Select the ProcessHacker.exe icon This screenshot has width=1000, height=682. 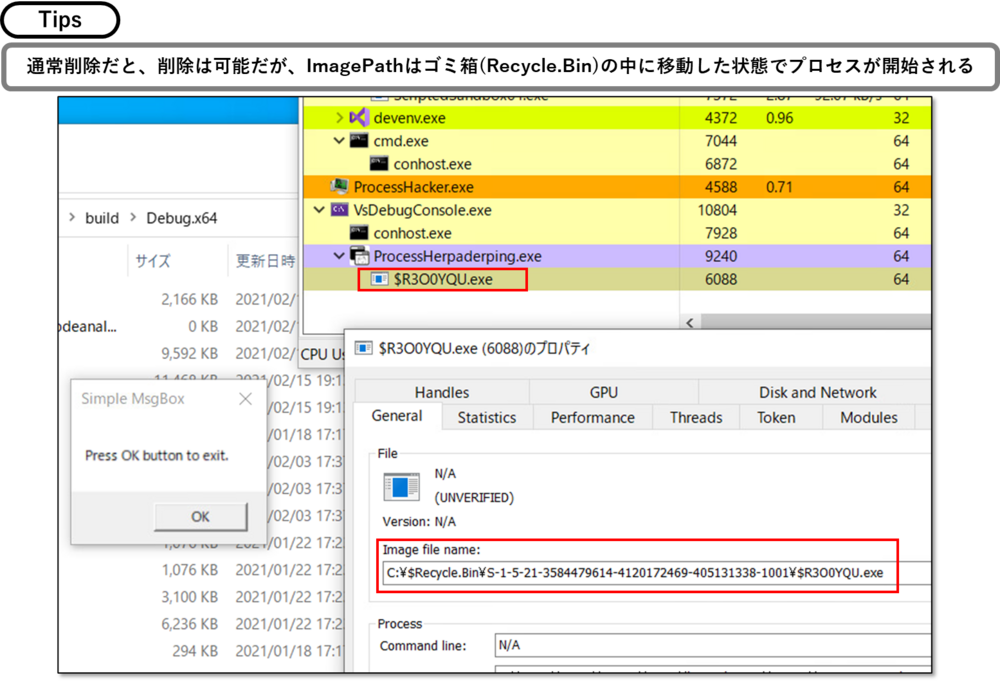(x=339, y=187)
